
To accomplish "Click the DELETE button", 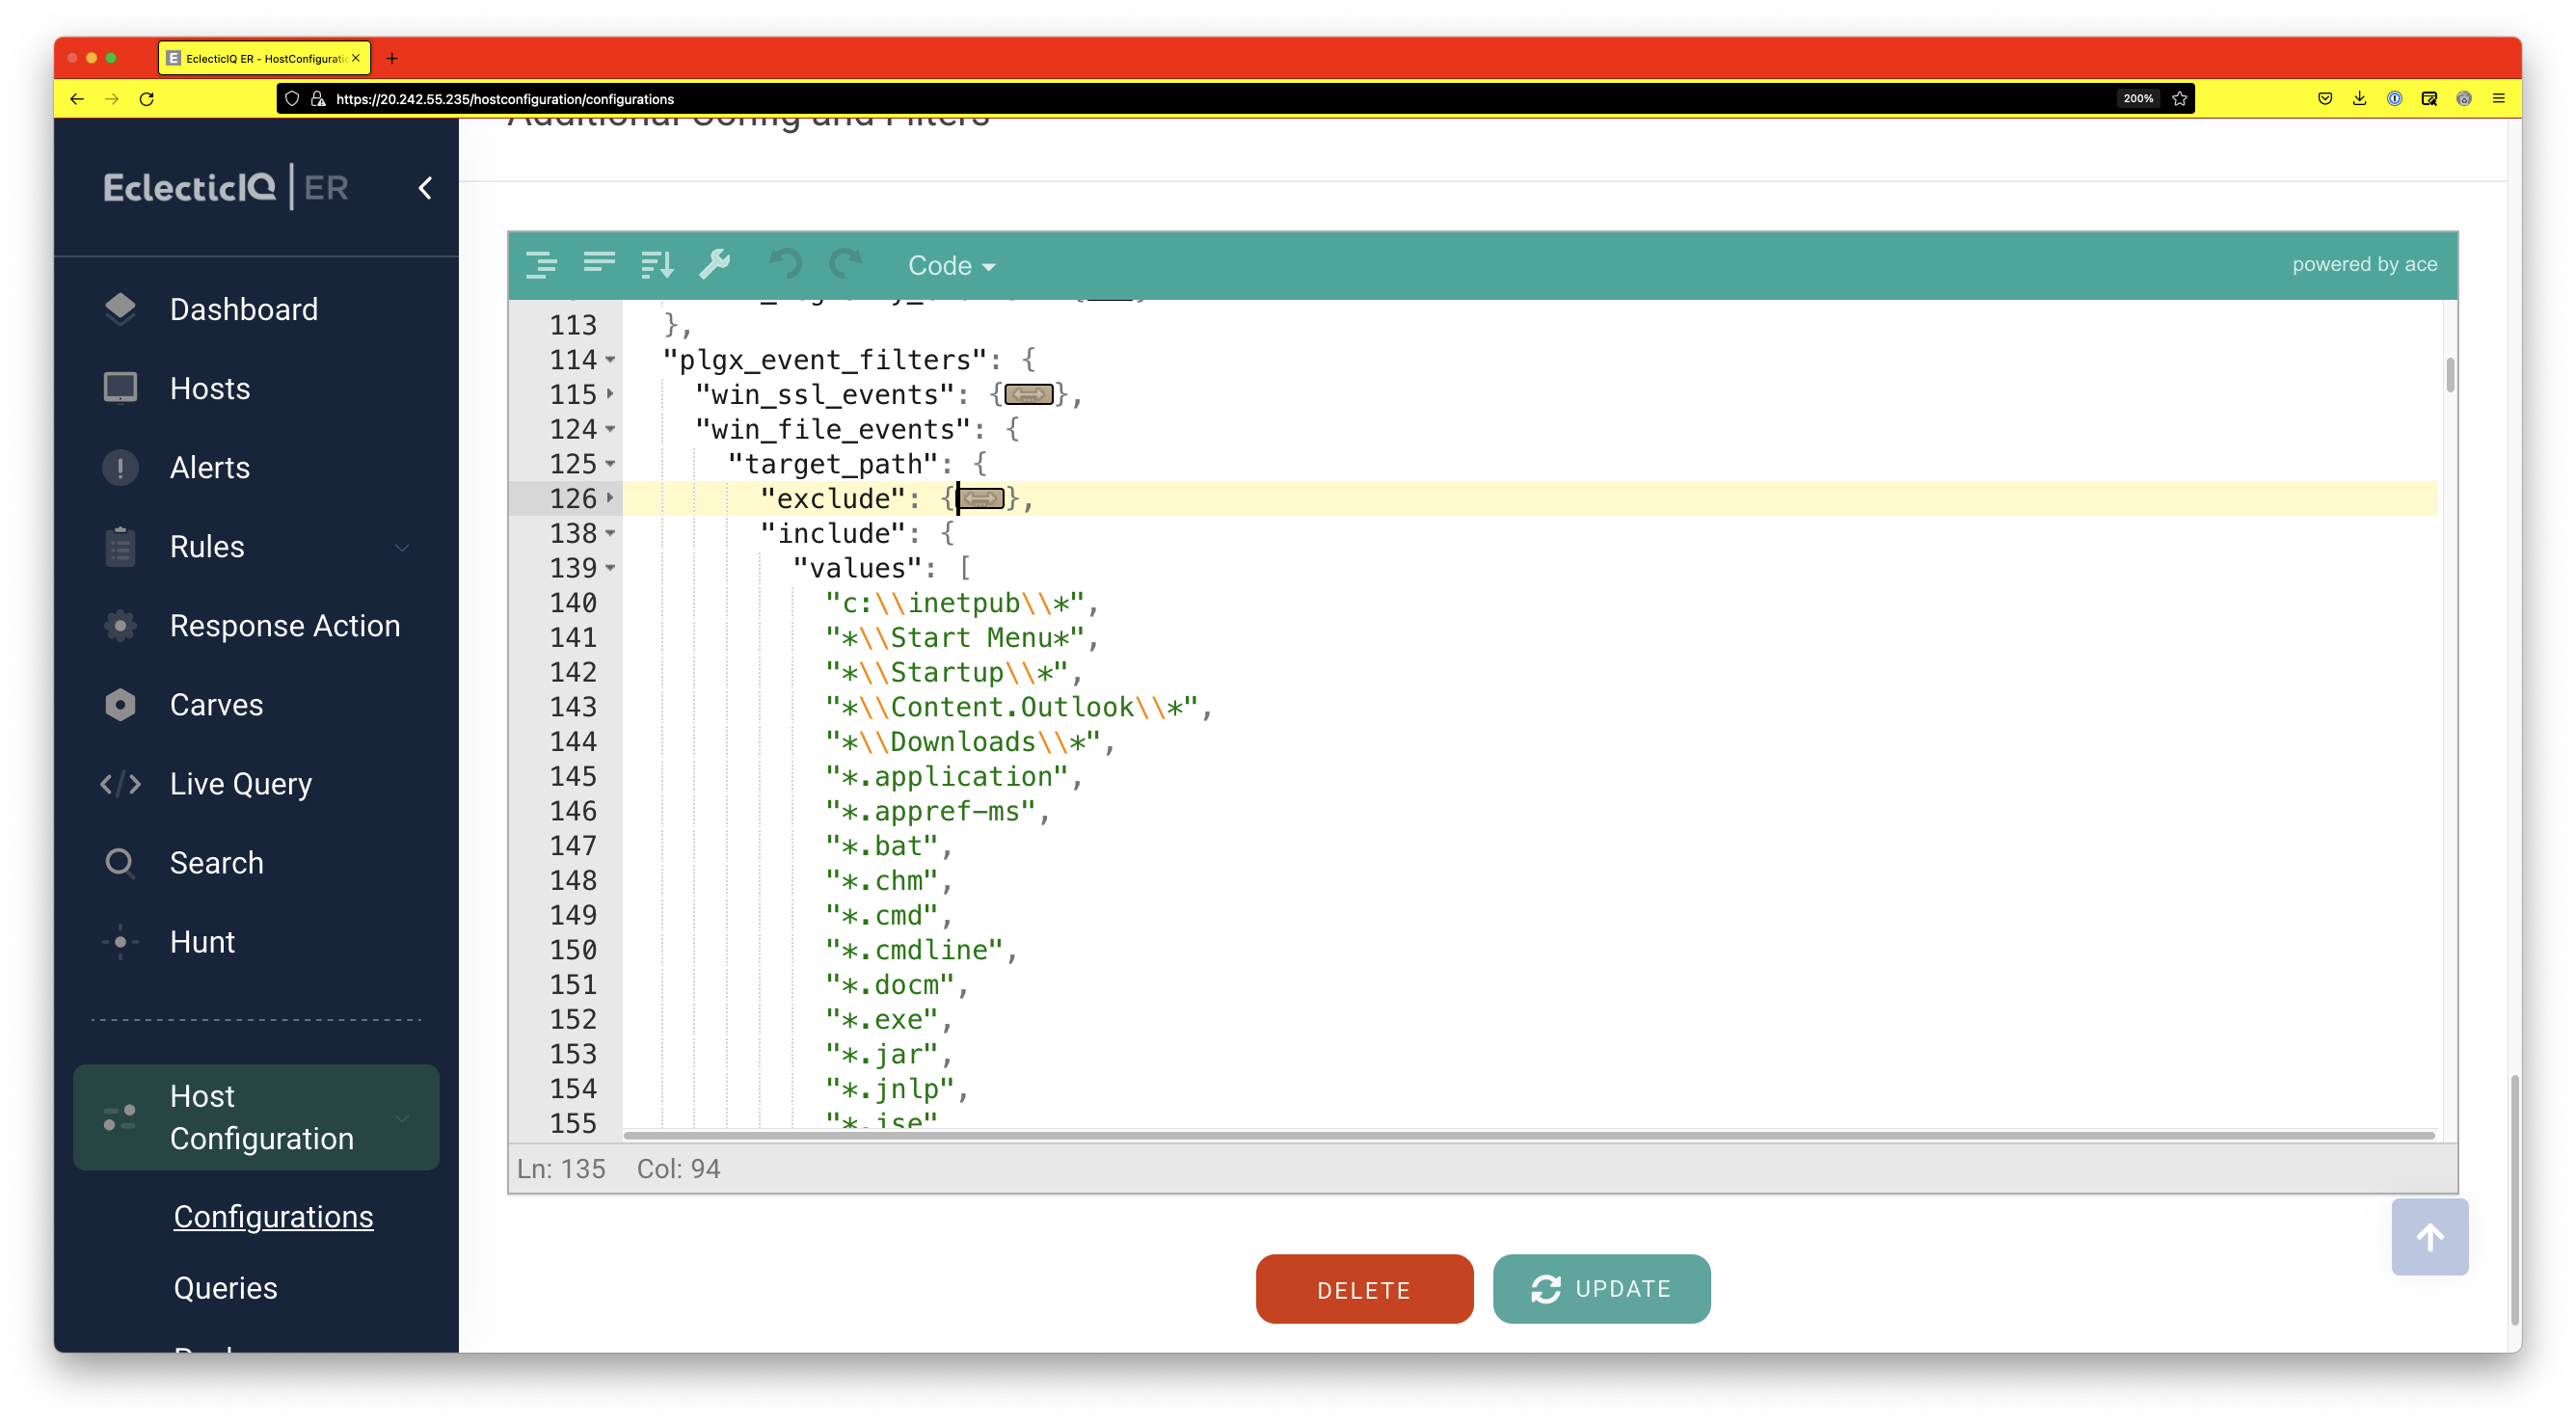I will coord(1364,1290).
